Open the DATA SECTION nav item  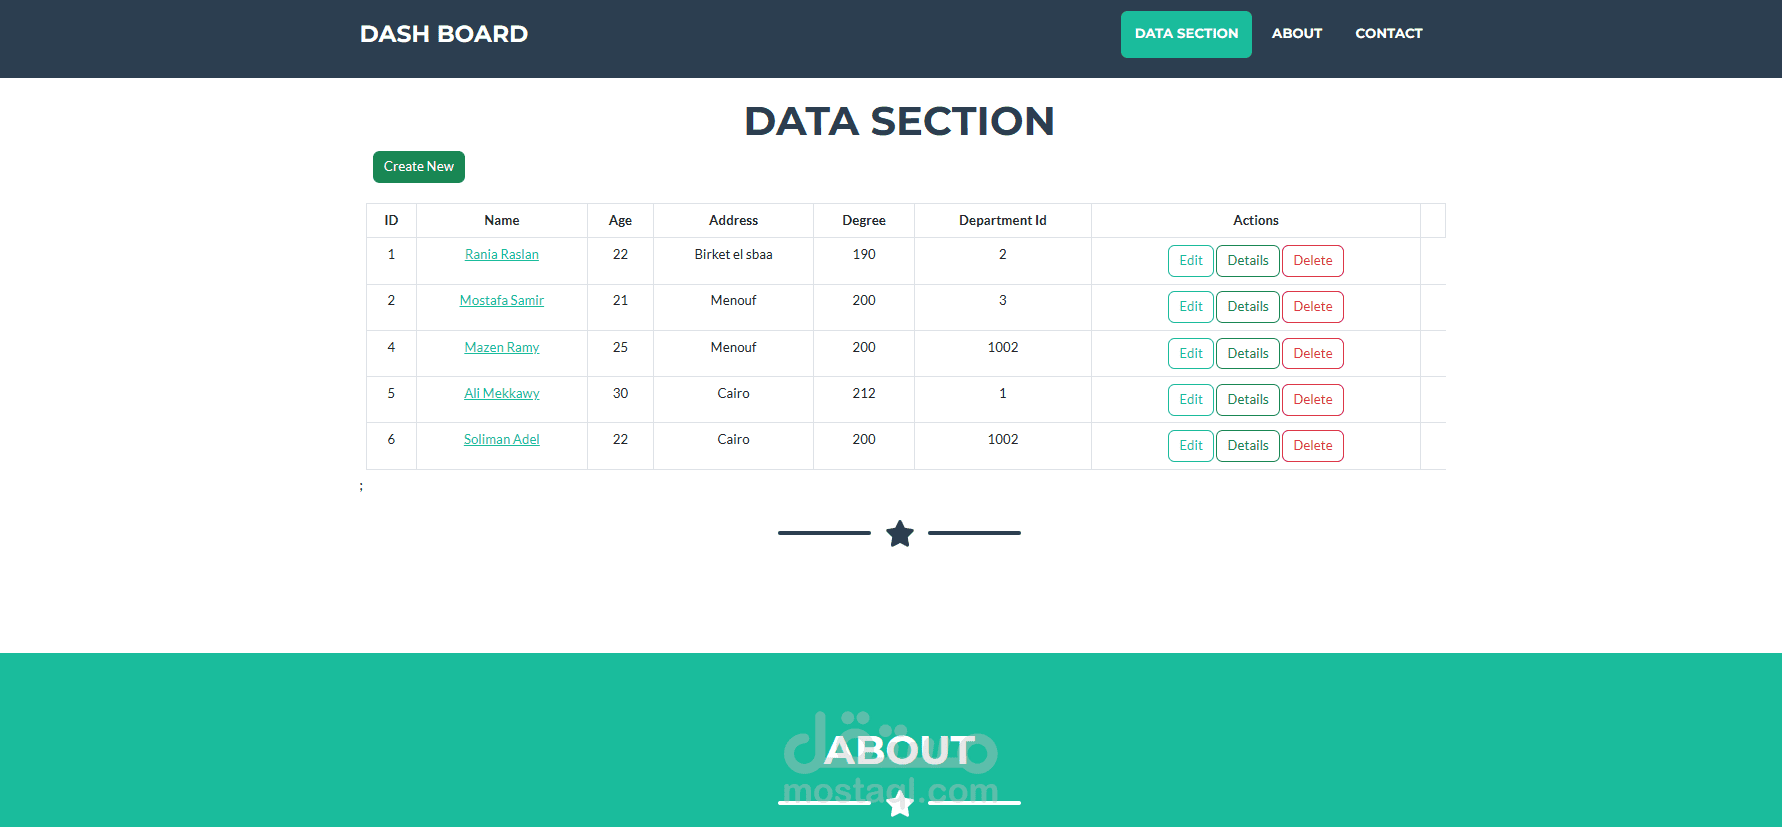tap(1186, 34)
